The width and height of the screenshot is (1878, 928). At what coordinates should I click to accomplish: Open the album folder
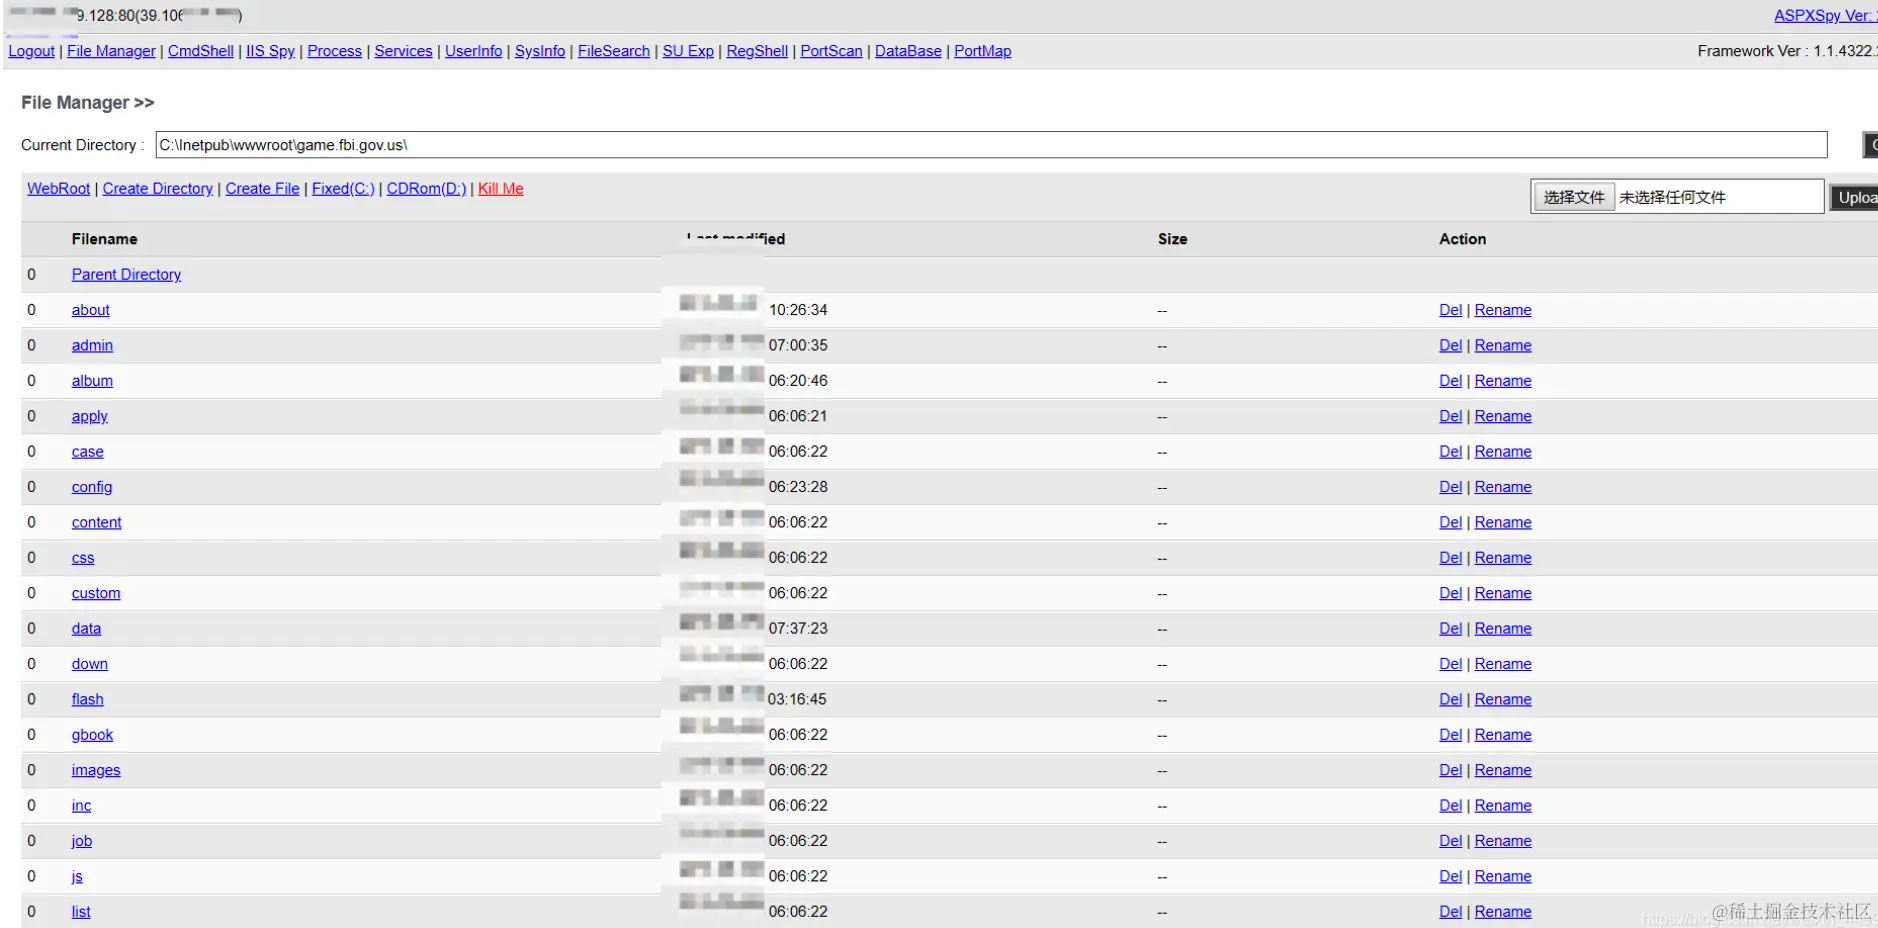[x=92, y=381]
